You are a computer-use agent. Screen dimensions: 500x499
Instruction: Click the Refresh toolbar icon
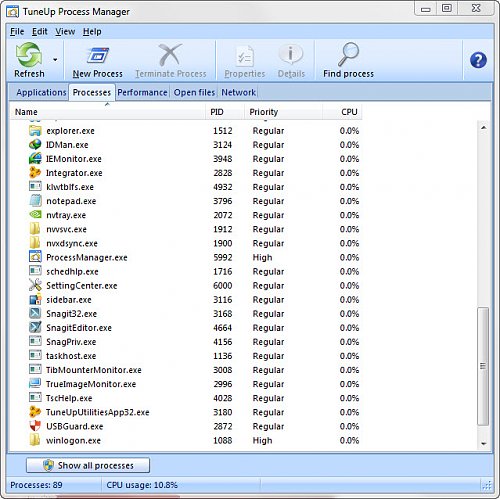29,55
